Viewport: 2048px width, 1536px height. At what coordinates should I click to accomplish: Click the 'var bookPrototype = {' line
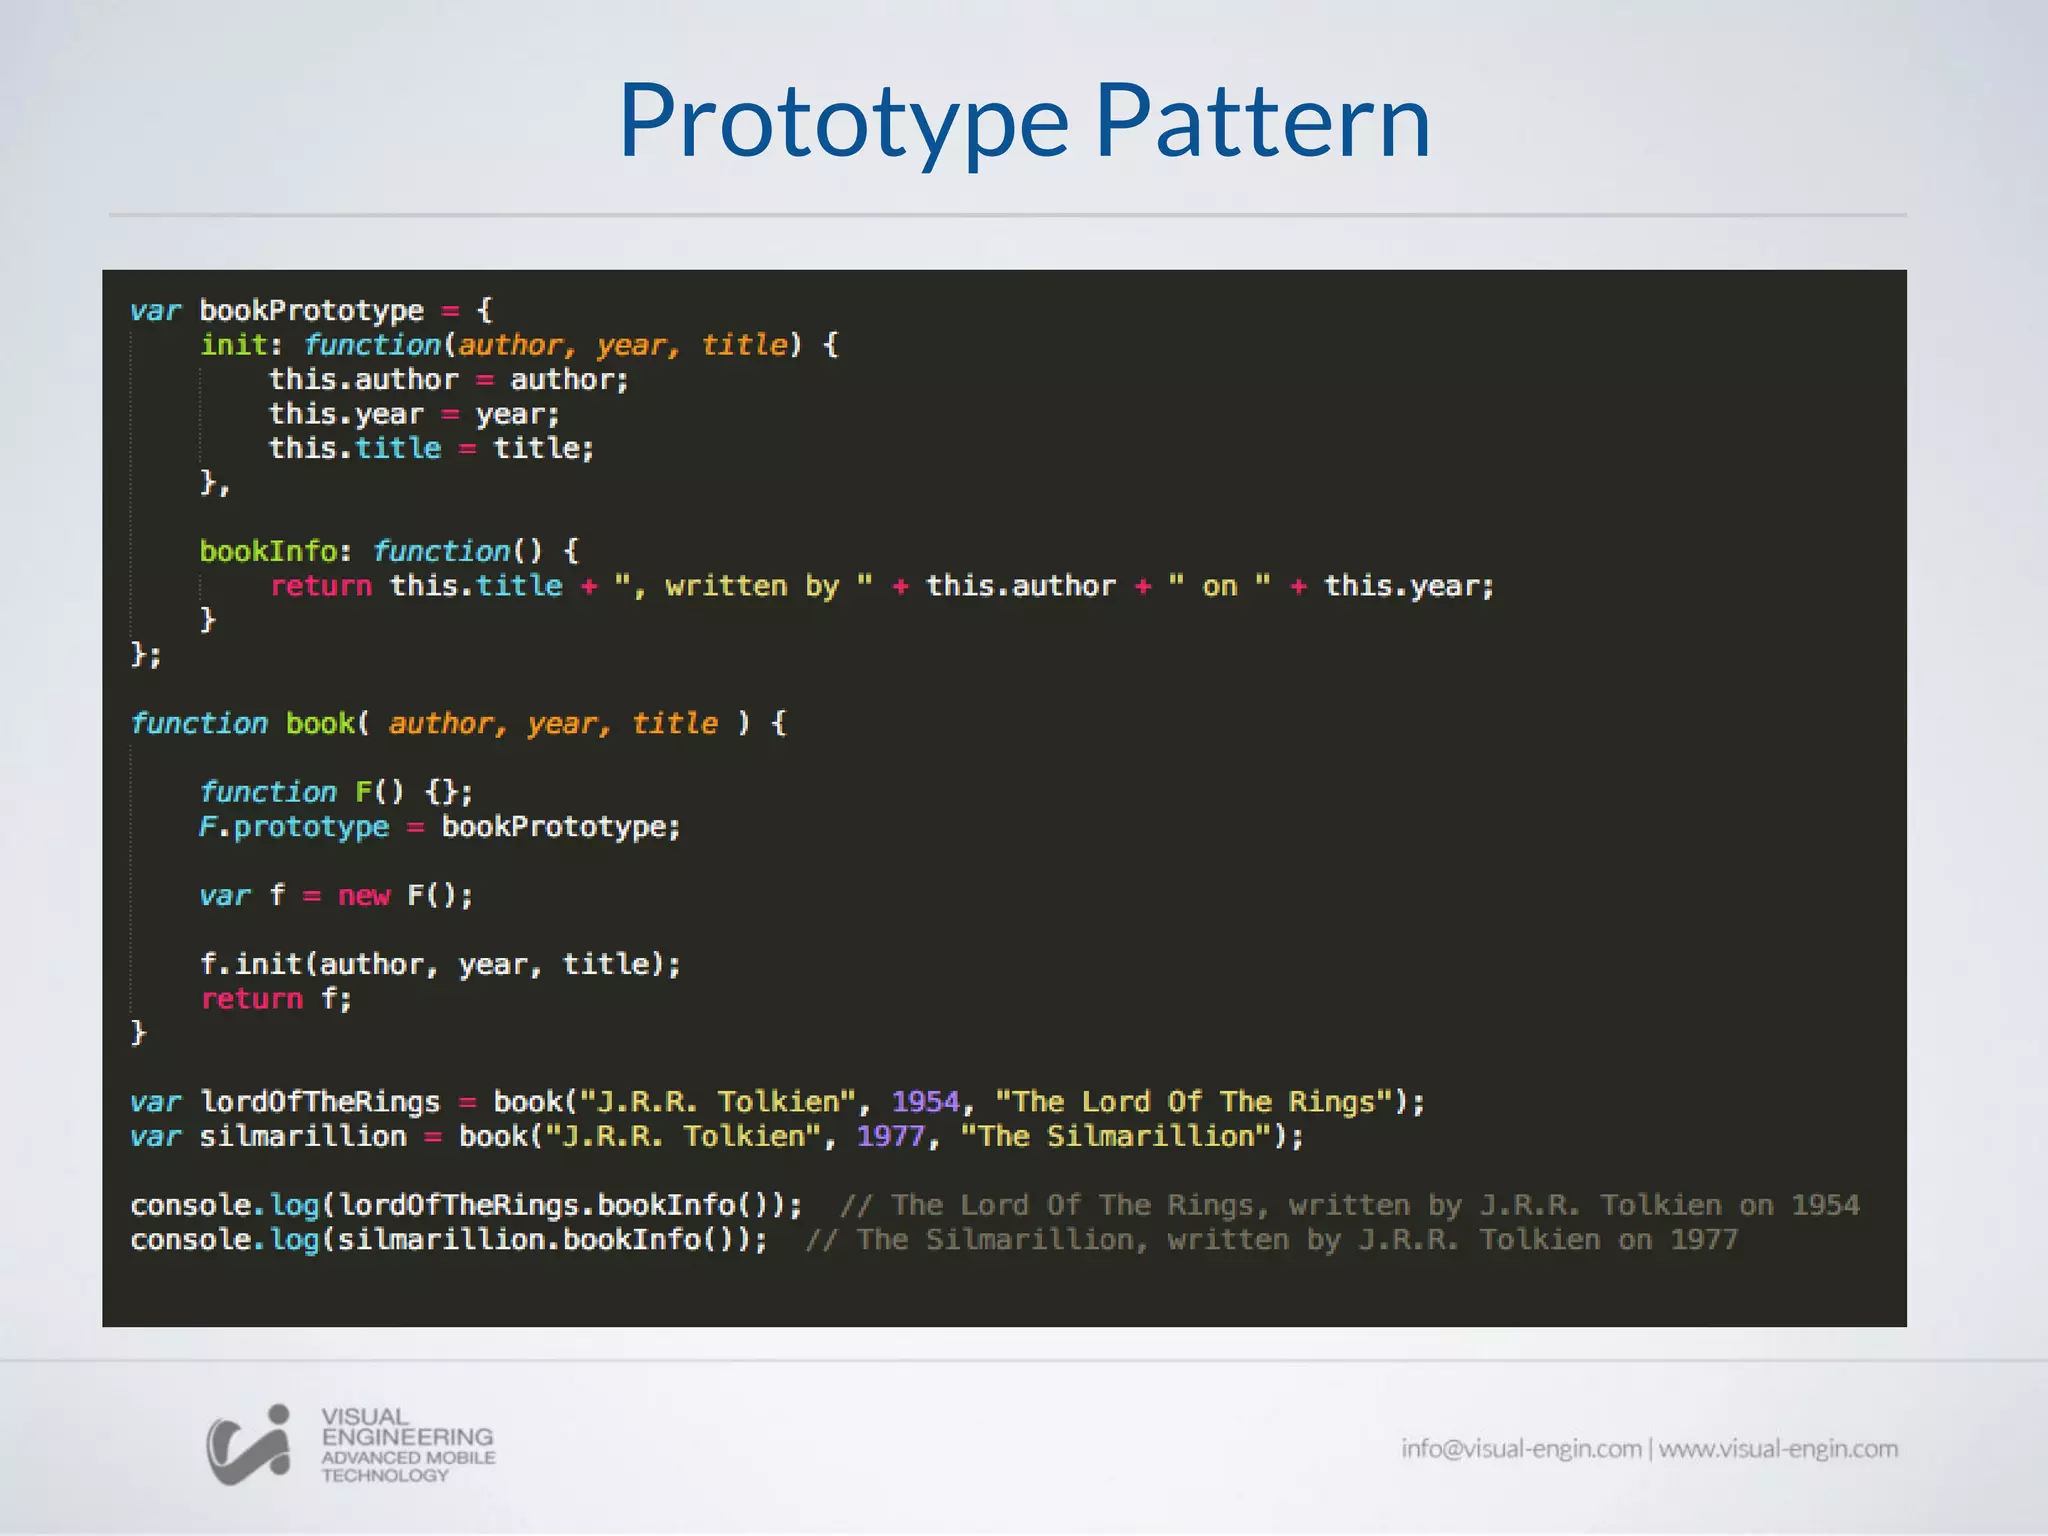[311, 311]
